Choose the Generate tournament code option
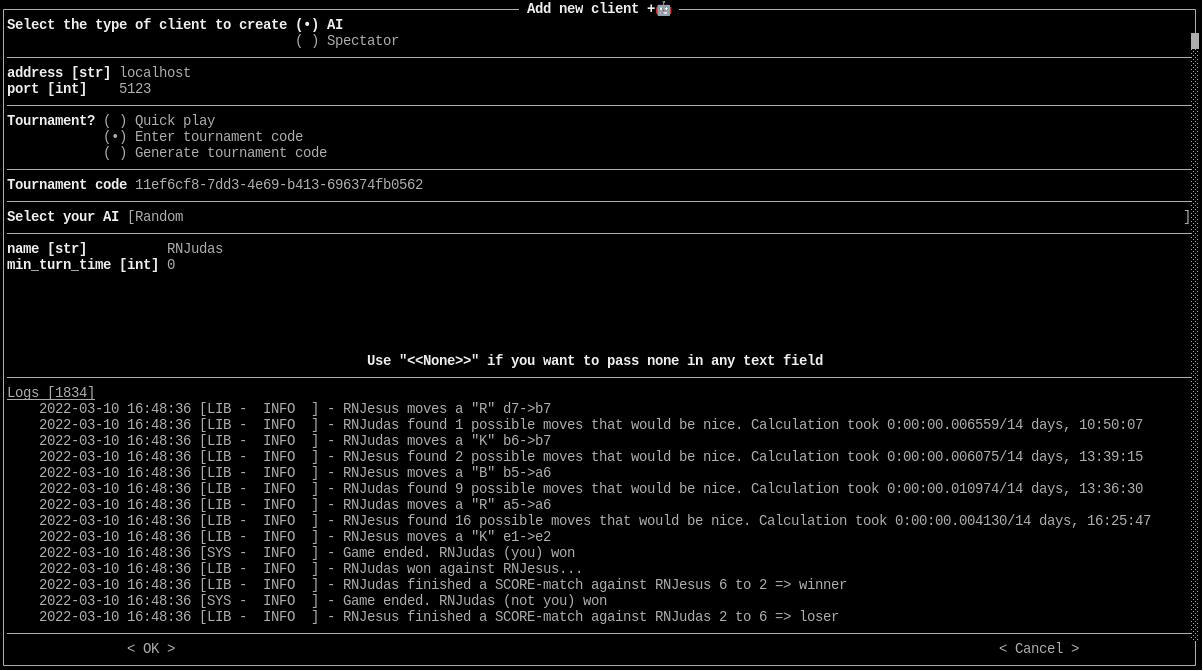The height and width of the screenshot is (671, 1203). tap(215, 153)
